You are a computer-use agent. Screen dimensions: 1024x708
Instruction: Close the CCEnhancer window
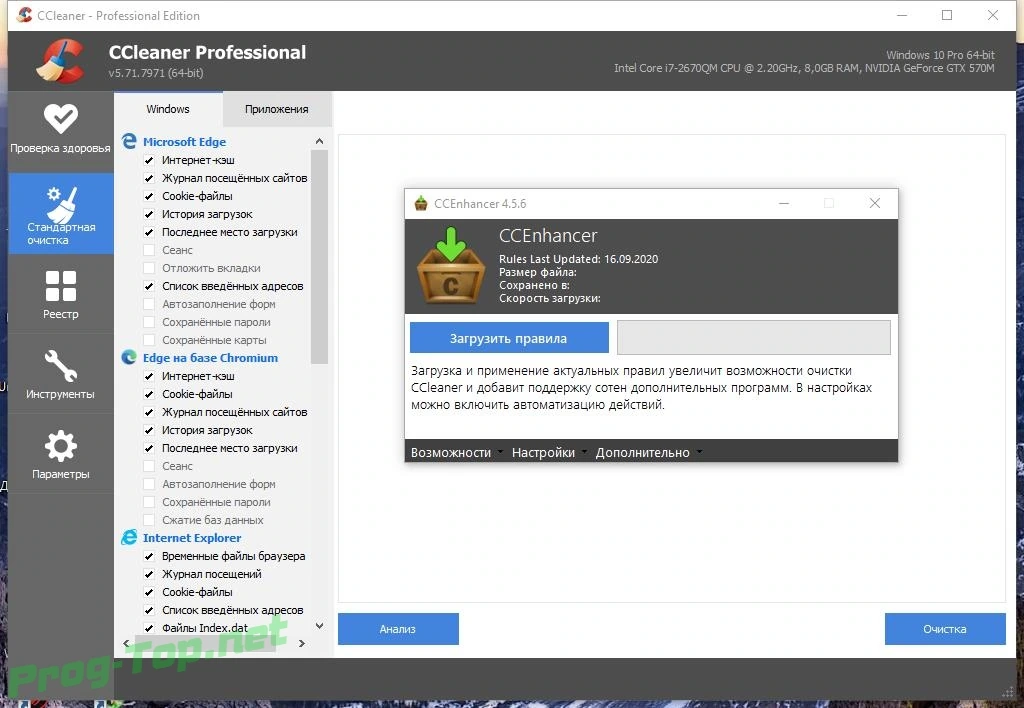[x=874, y=203]
